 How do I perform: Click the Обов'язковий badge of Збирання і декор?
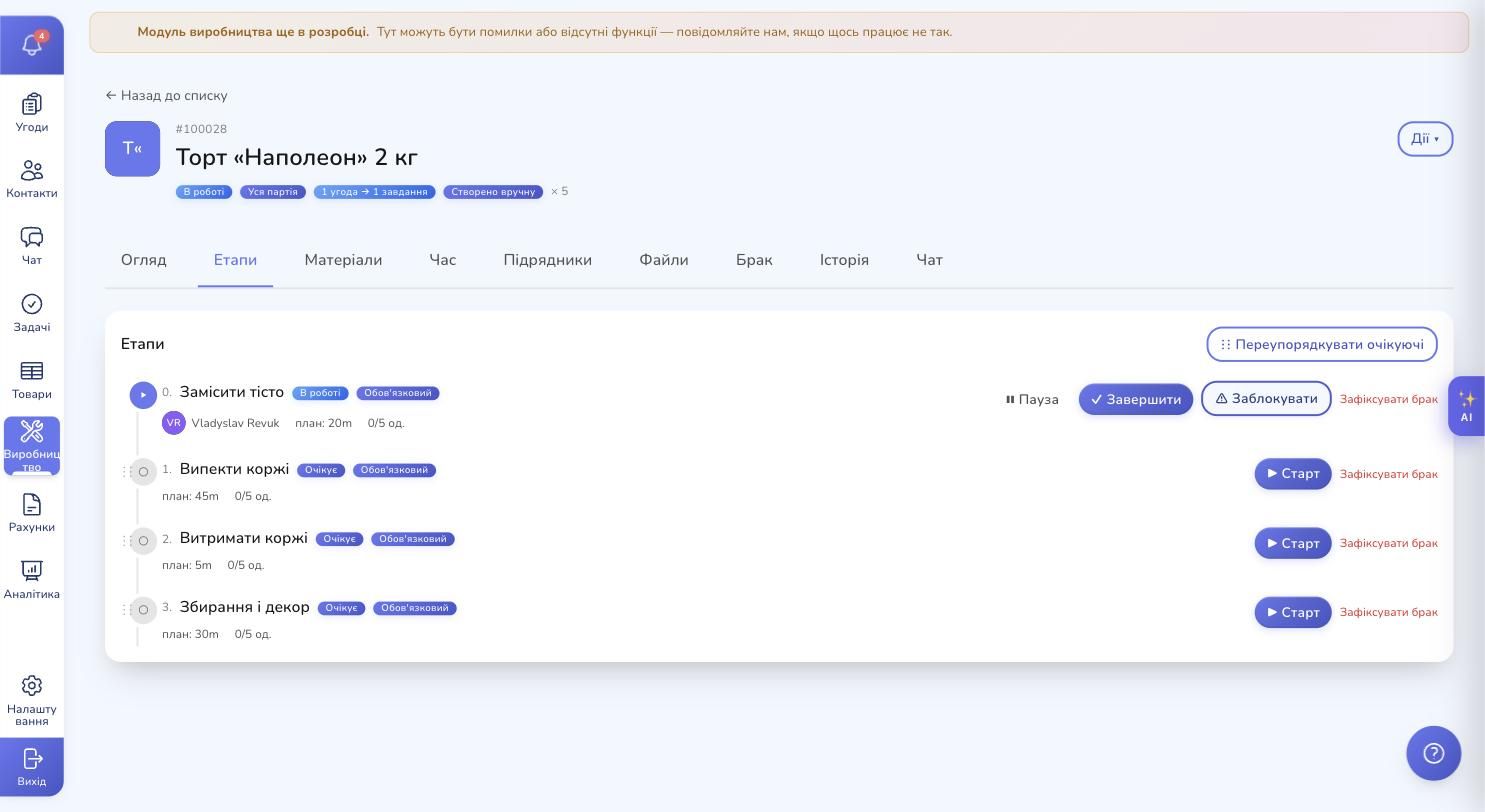click(415, 608)
